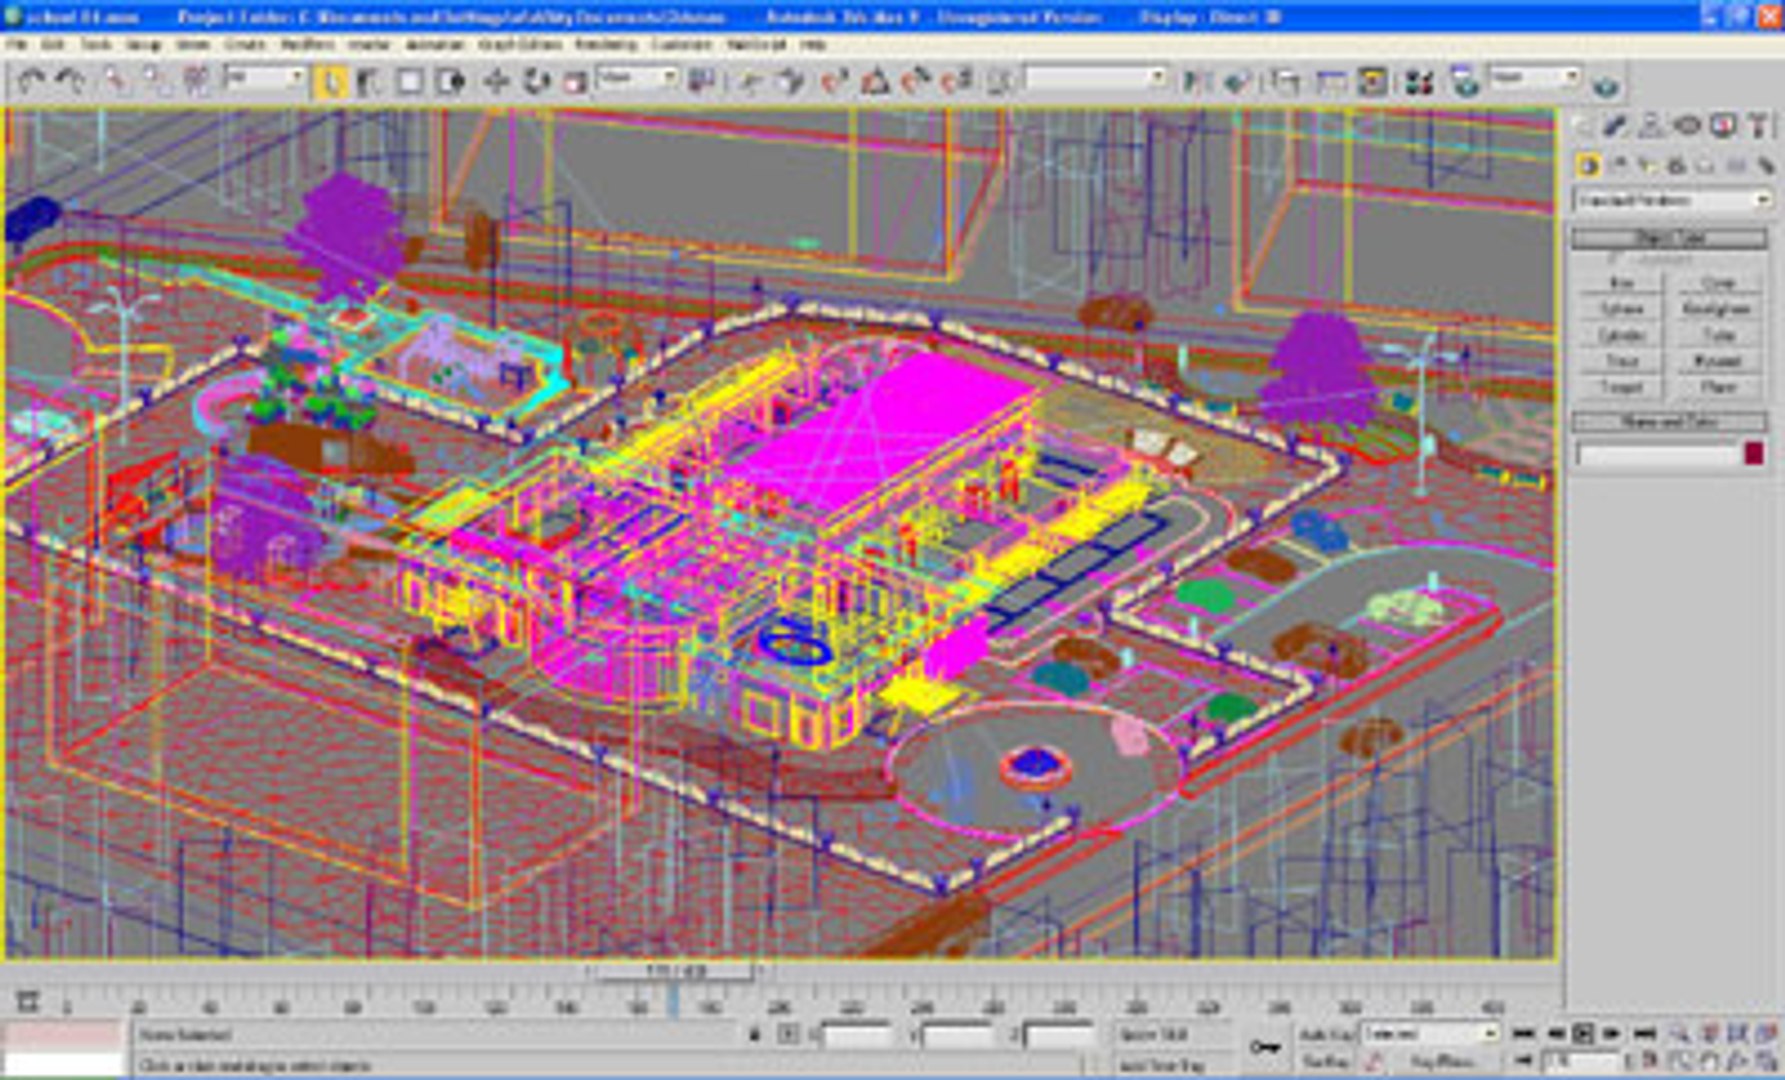Click the Box primitive button

coord(1621,283)
